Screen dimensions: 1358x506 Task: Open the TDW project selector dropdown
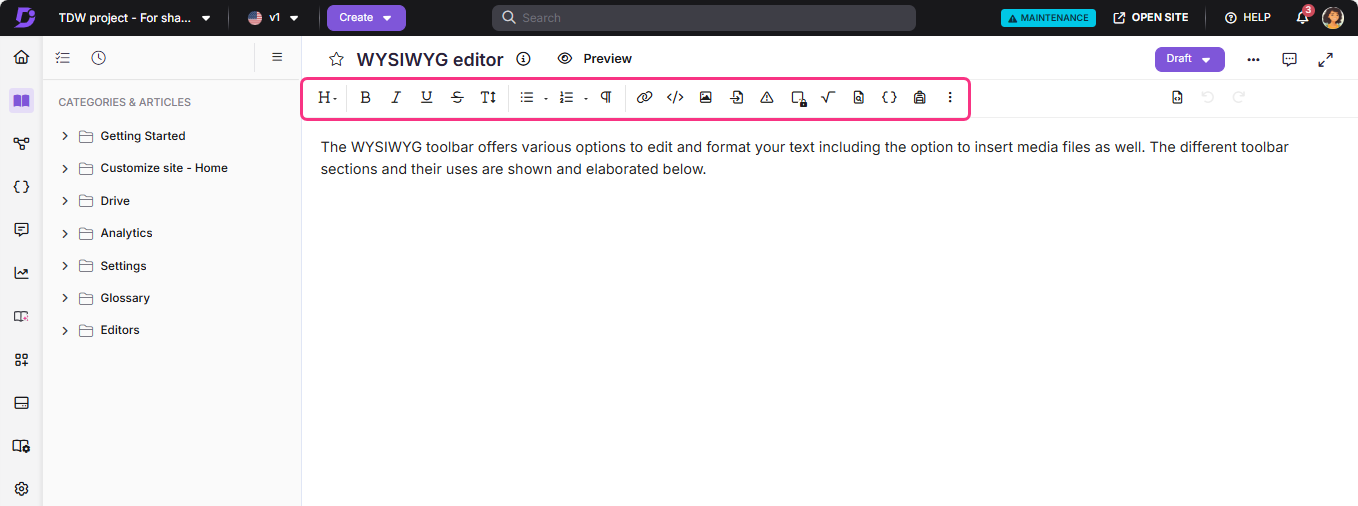coord(135,18)
